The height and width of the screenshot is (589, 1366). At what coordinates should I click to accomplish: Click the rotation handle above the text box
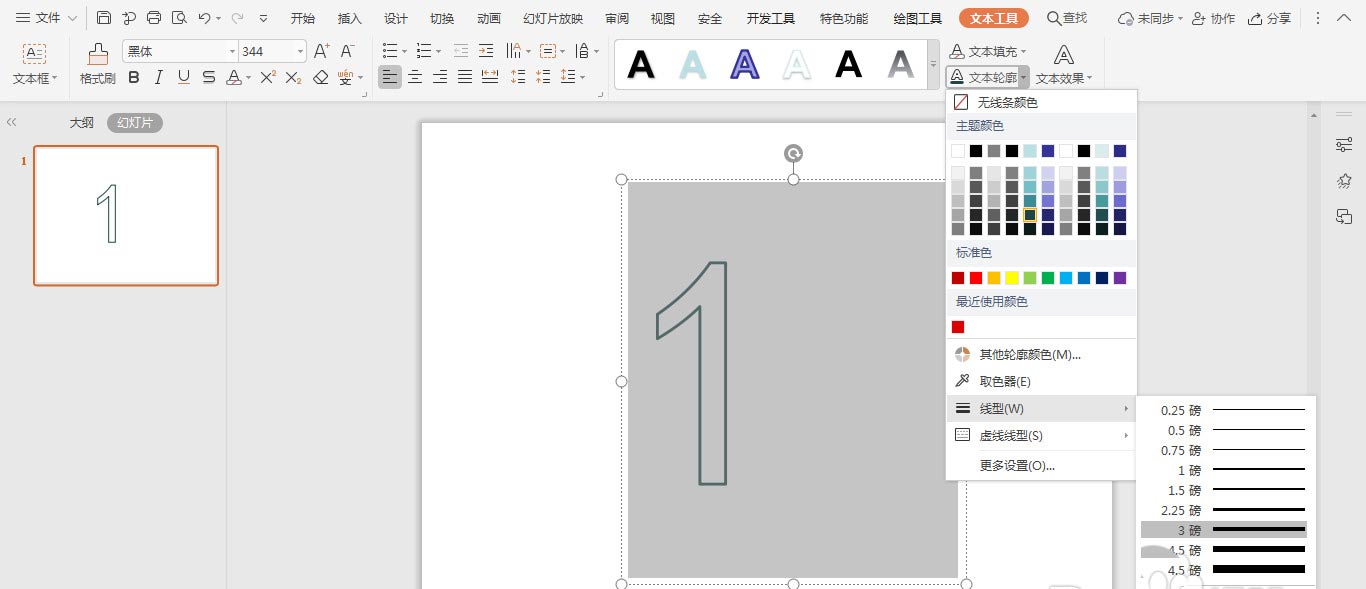(793, 153)
